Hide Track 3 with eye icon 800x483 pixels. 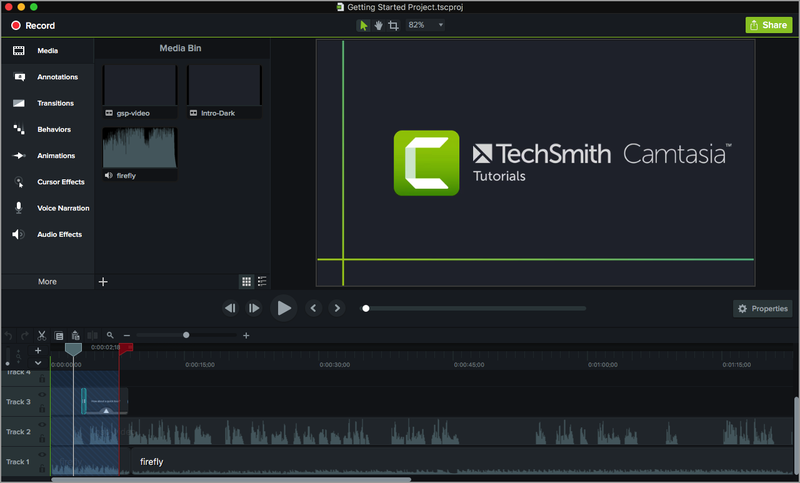click(42, 395)
